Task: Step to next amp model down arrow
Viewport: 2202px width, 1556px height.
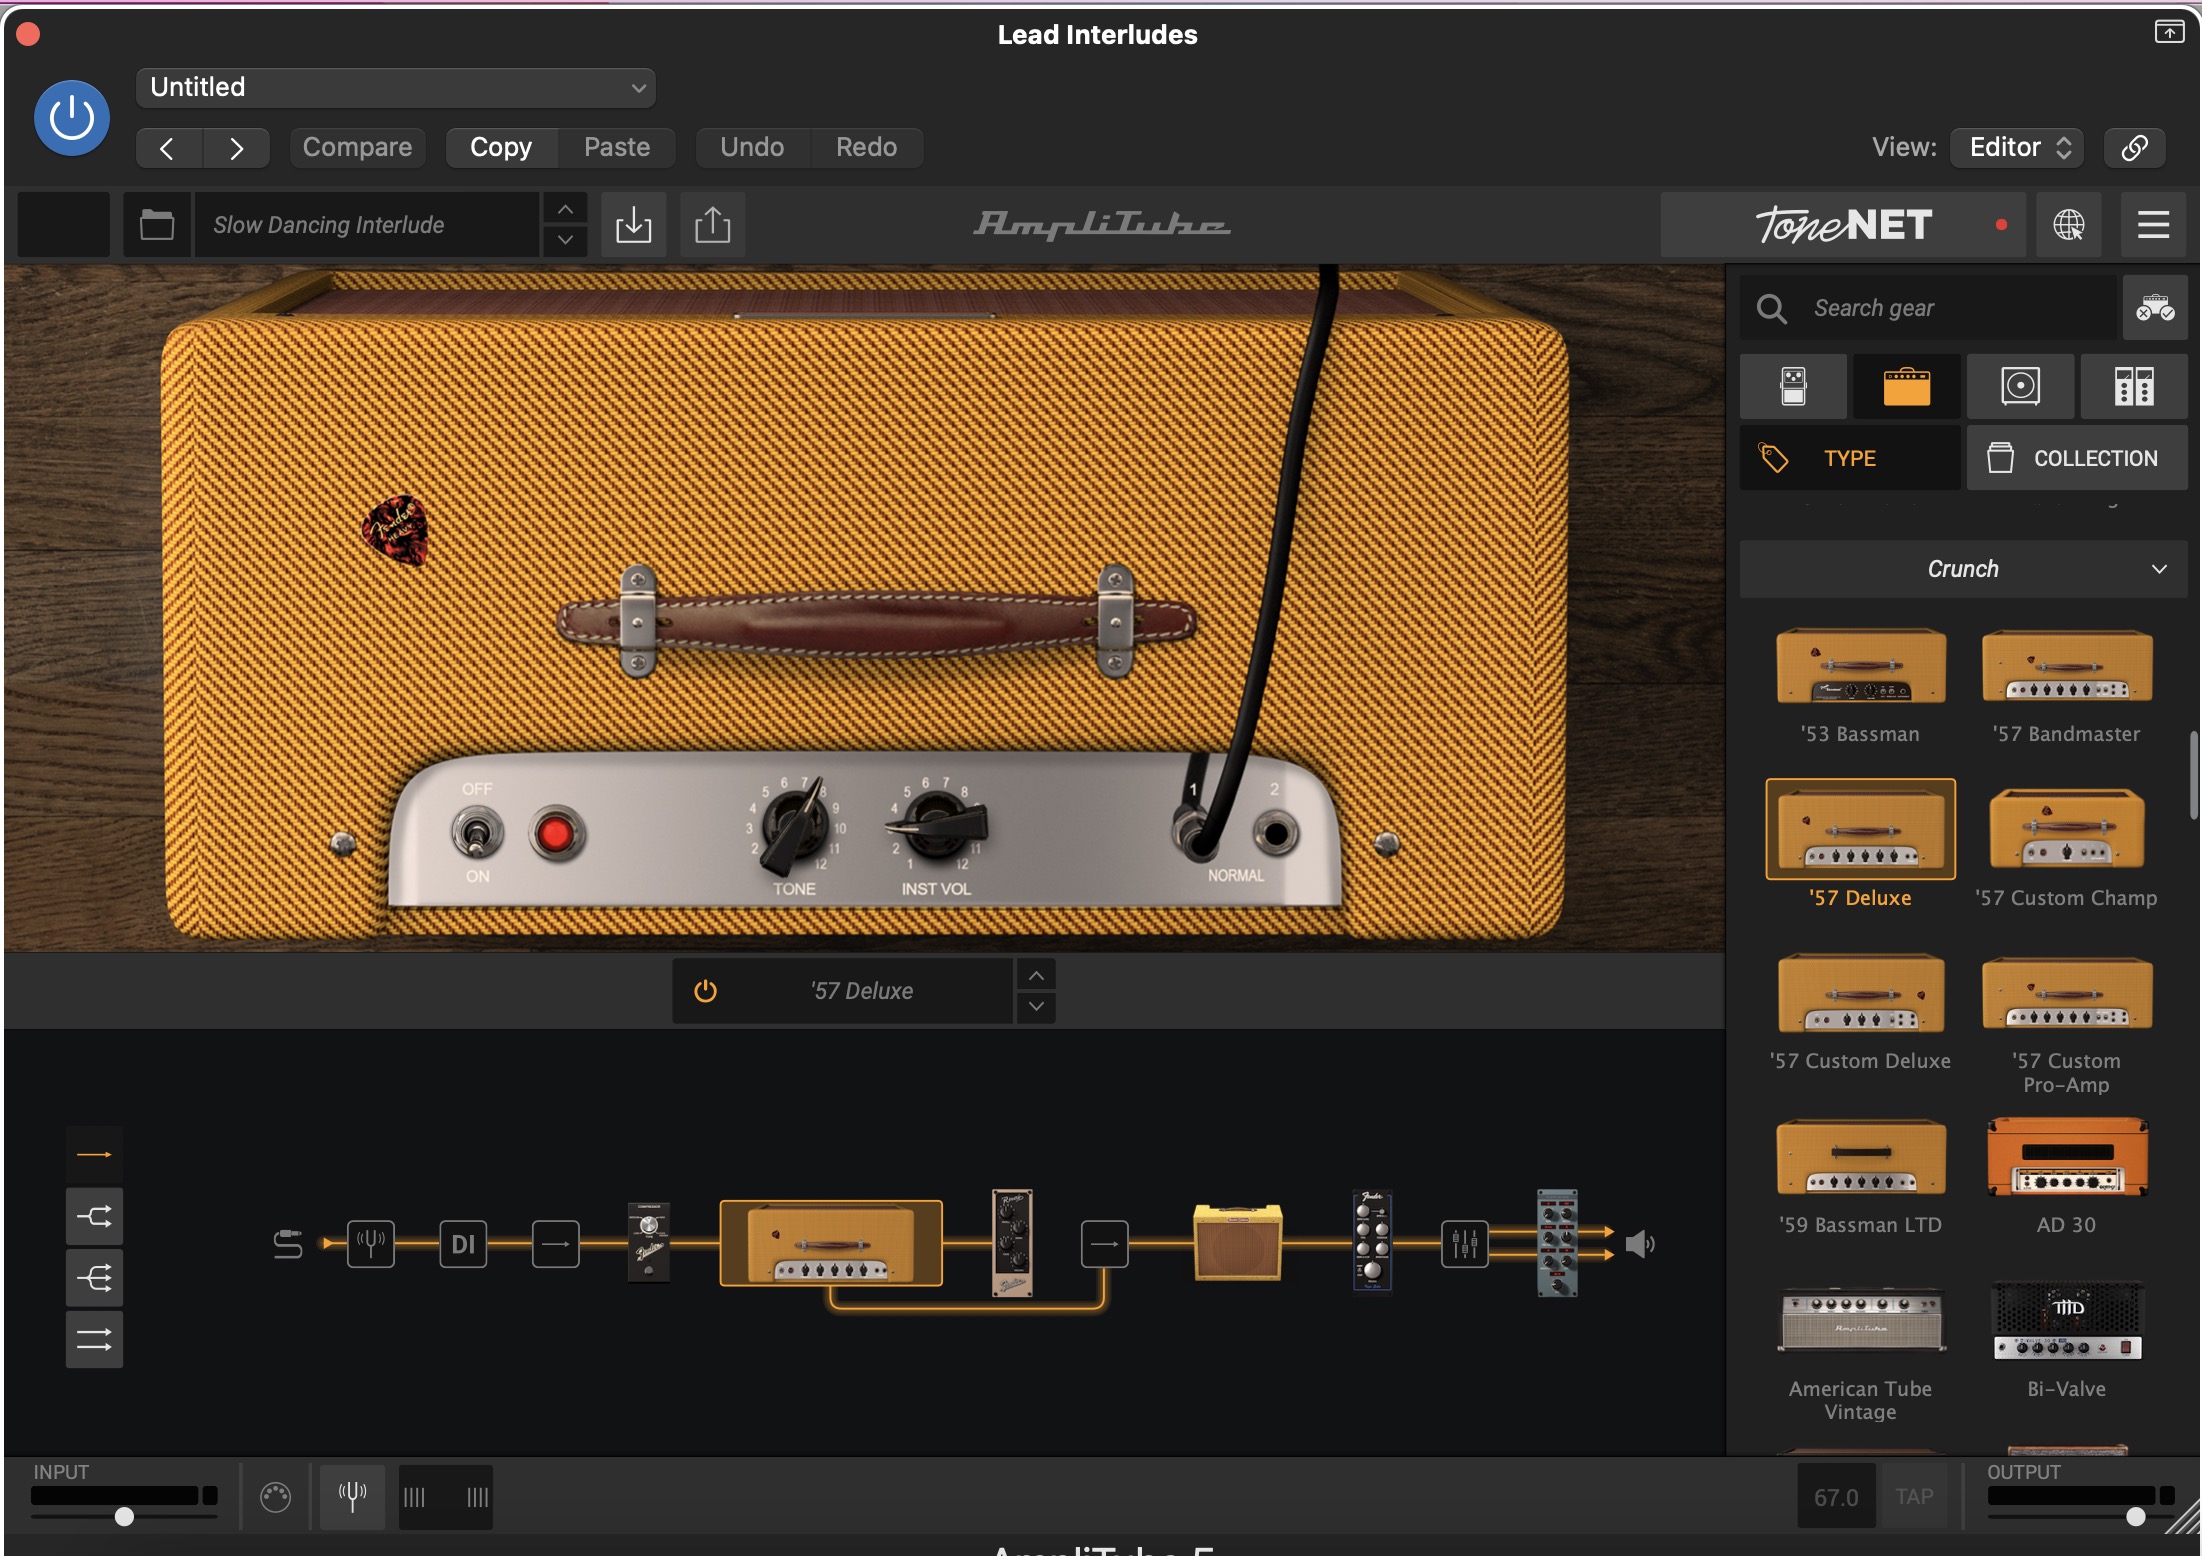Action: (x=1036, y=1006)
